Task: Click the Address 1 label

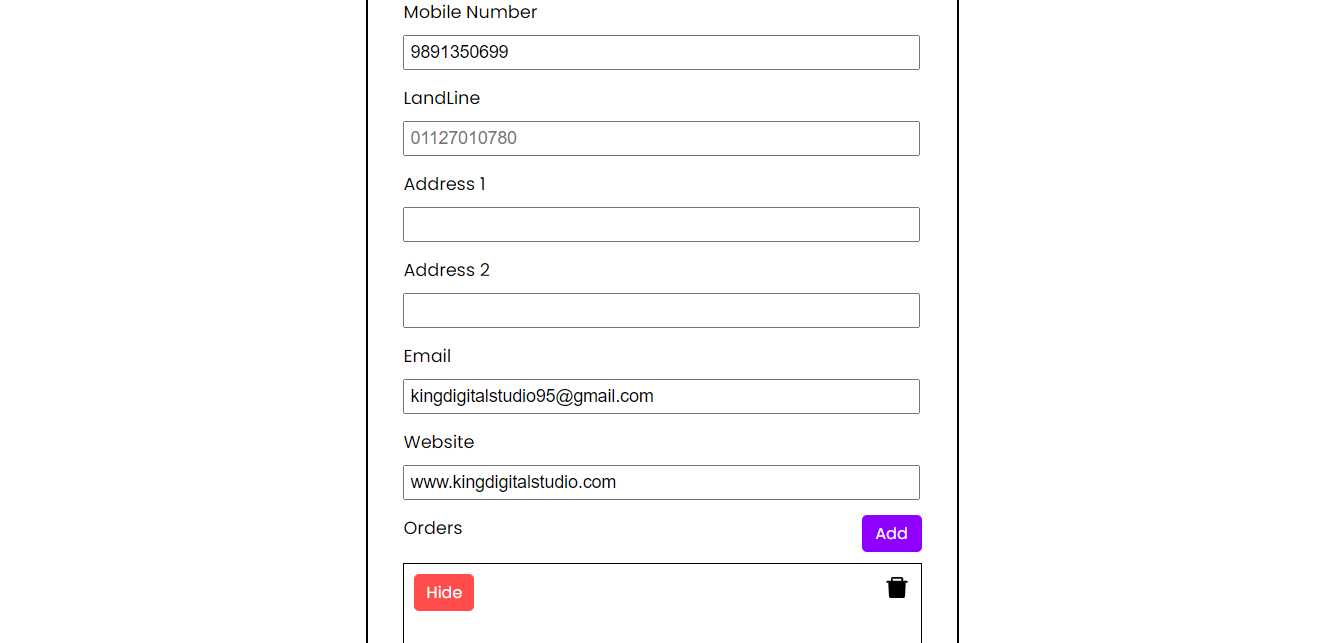Action: 445,184
